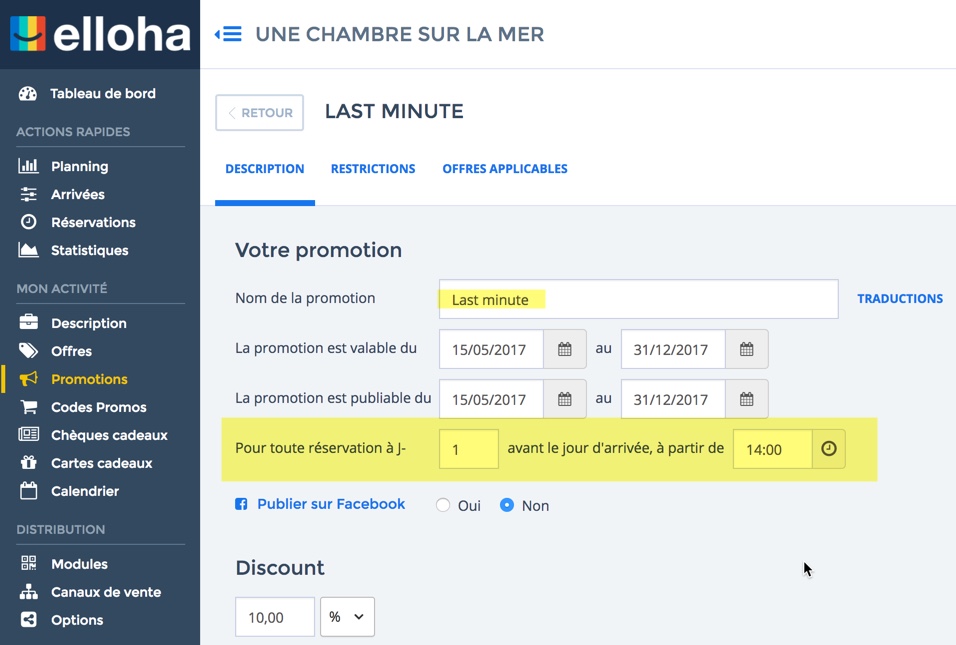Open the discount unit % dropdown
The image size is (956, 645).
coord(347,617)
